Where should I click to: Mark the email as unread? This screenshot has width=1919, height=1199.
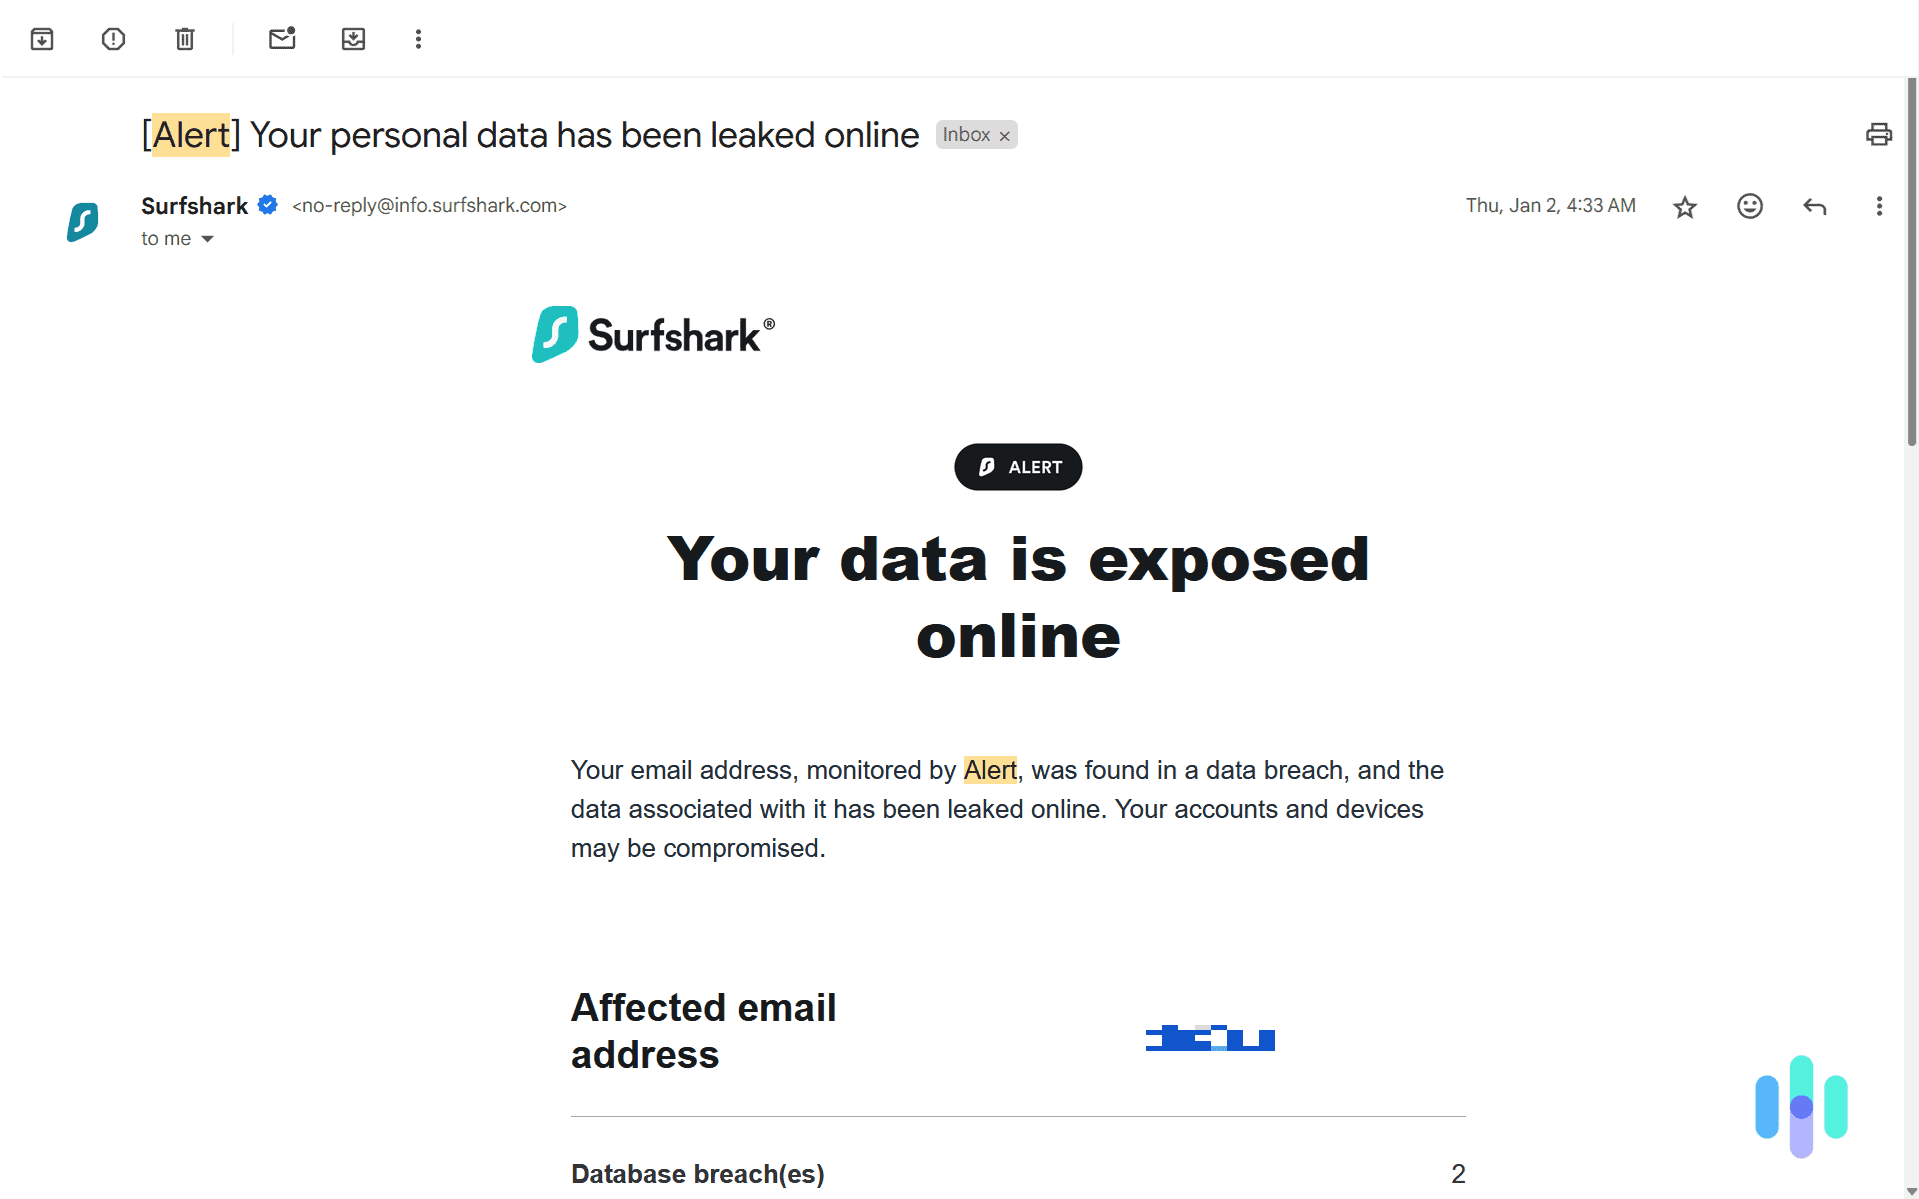(282, 39)
